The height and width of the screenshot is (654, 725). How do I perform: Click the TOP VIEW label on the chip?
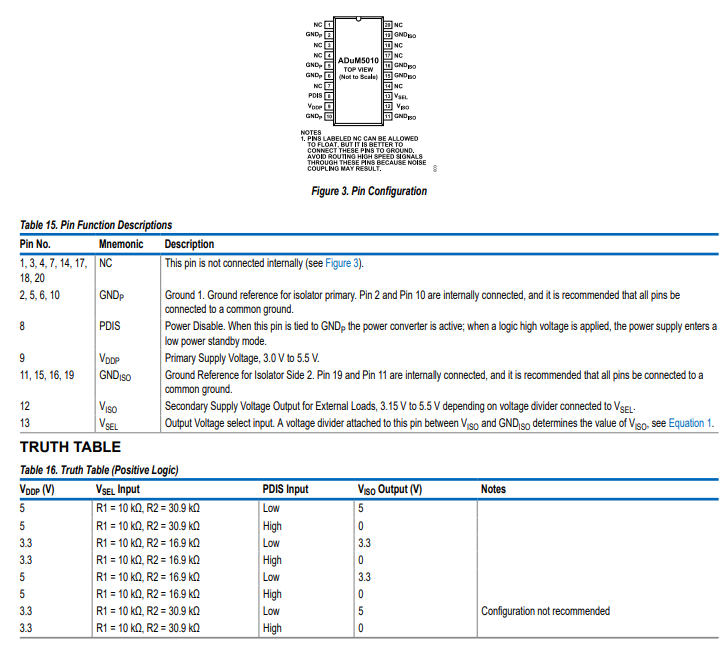click(358, 69)
